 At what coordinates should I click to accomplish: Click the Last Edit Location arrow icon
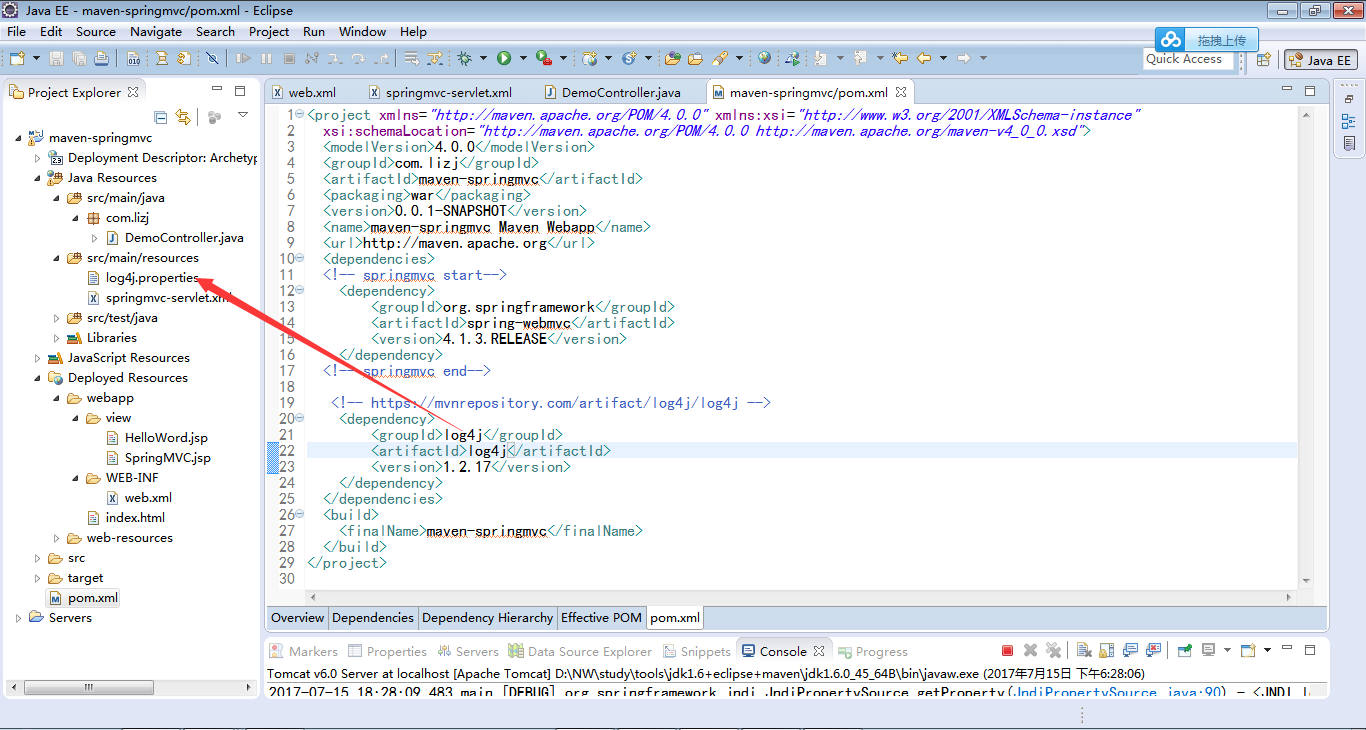tap(900, 59)
